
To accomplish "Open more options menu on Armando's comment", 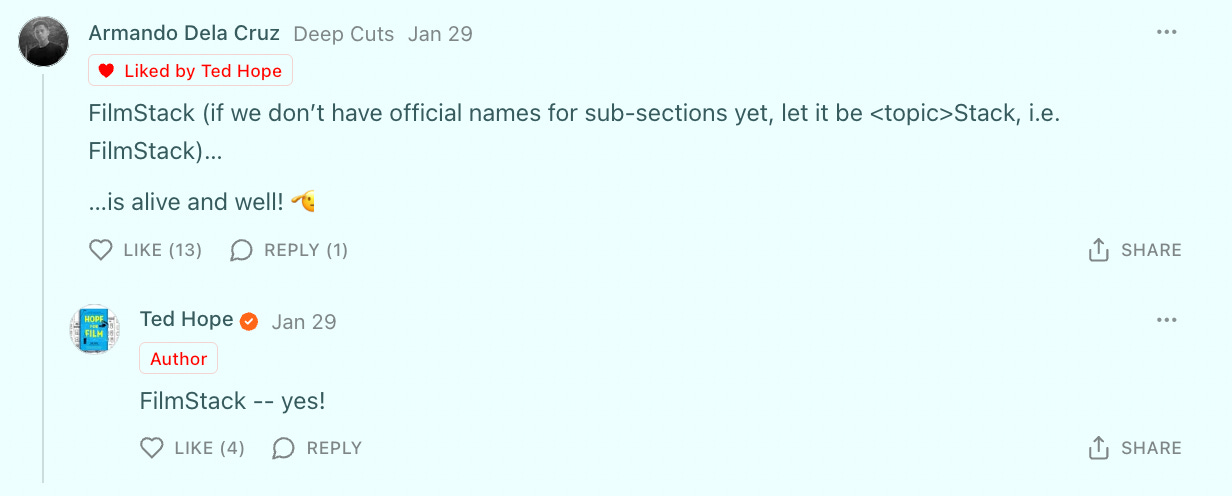I will tap(1166, 32).
